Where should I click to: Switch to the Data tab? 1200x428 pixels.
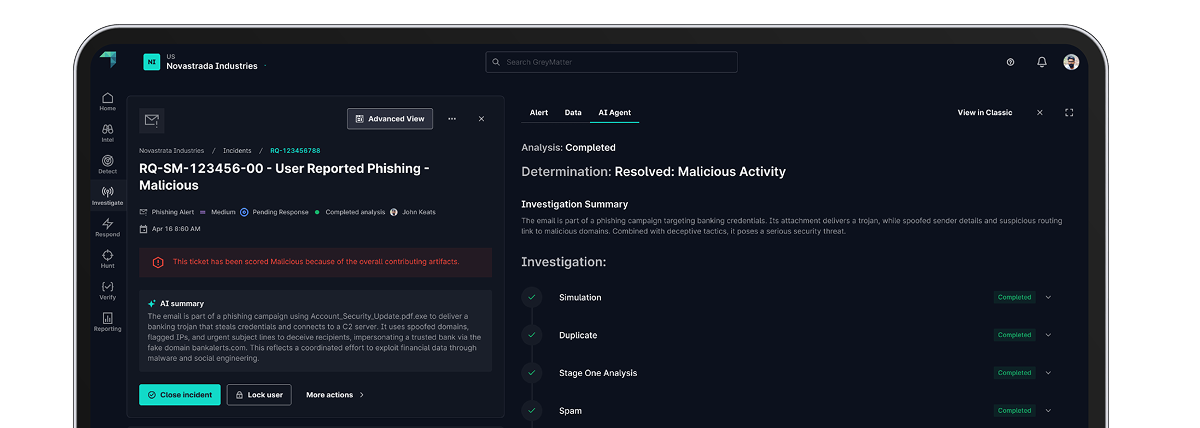click(x=573, y=113)
